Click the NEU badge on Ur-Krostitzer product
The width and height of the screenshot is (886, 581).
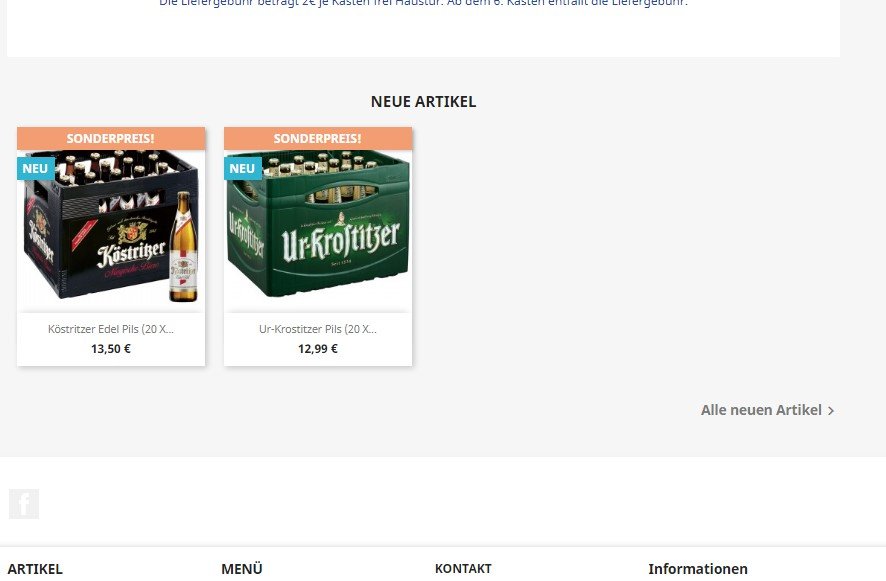click(242, 168)
